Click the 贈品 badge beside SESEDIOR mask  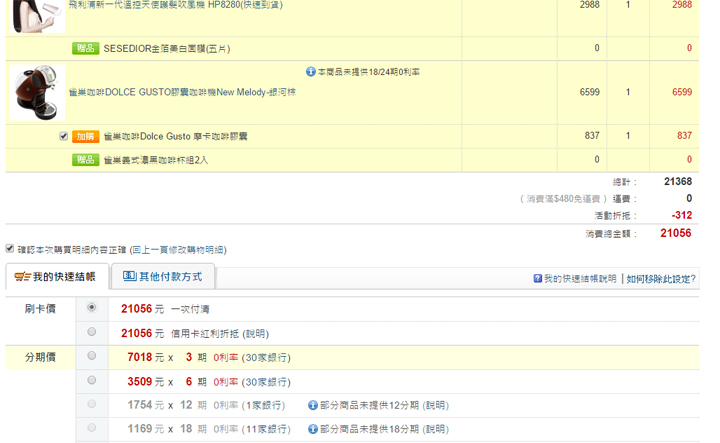[85, 48]
